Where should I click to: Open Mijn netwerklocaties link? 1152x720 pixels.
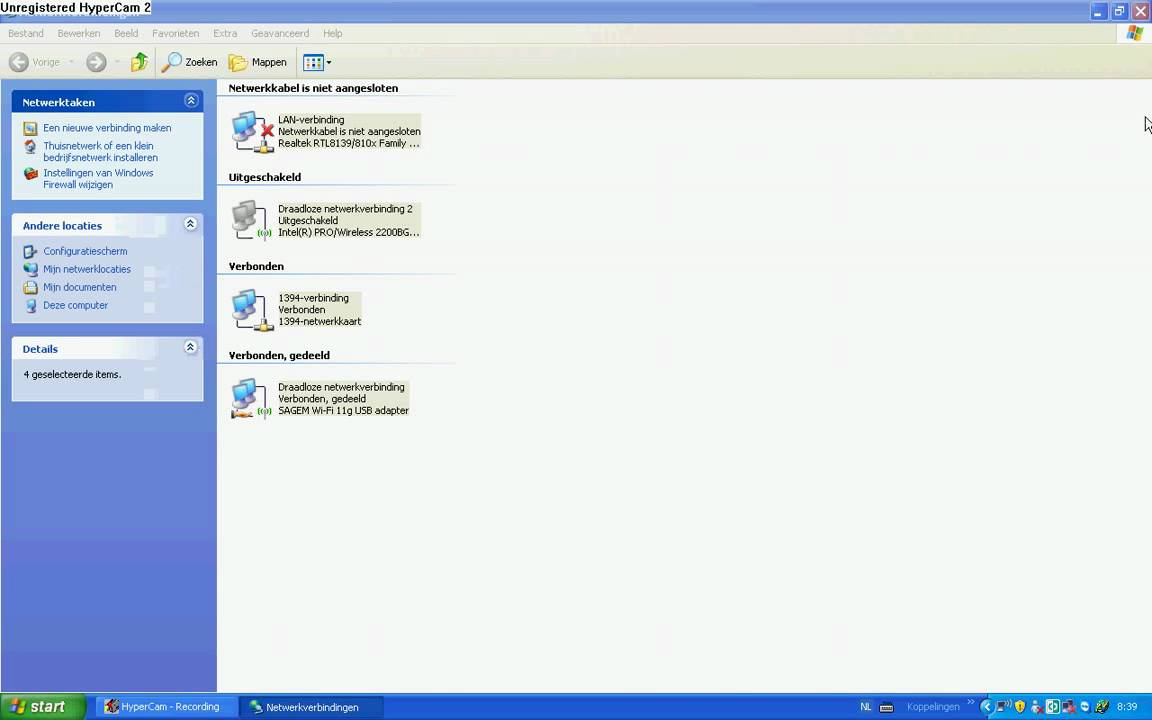pos(87,269)
